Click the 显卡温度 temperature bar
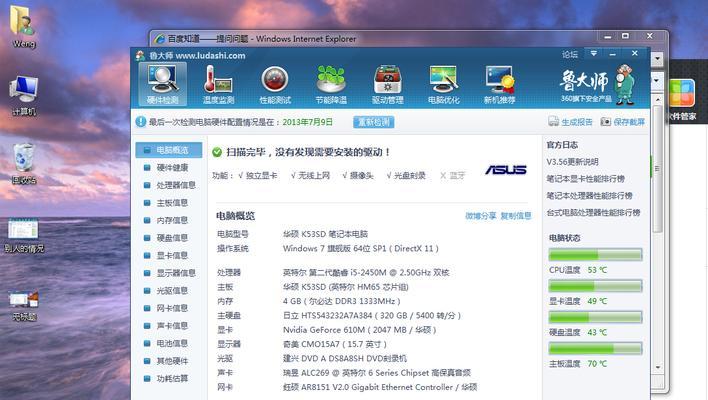Screen dimensions: 708x400 (595, 286)
